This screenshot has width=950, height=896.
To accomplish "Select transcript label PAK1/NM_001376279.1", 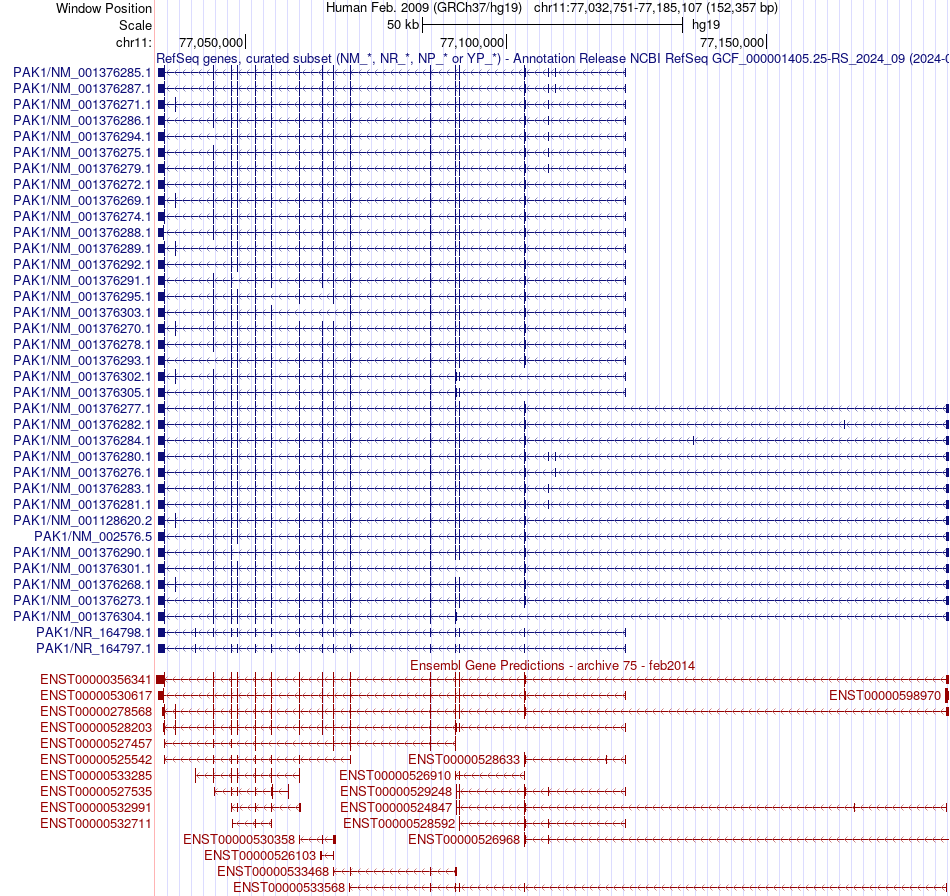I will point(82,168).
